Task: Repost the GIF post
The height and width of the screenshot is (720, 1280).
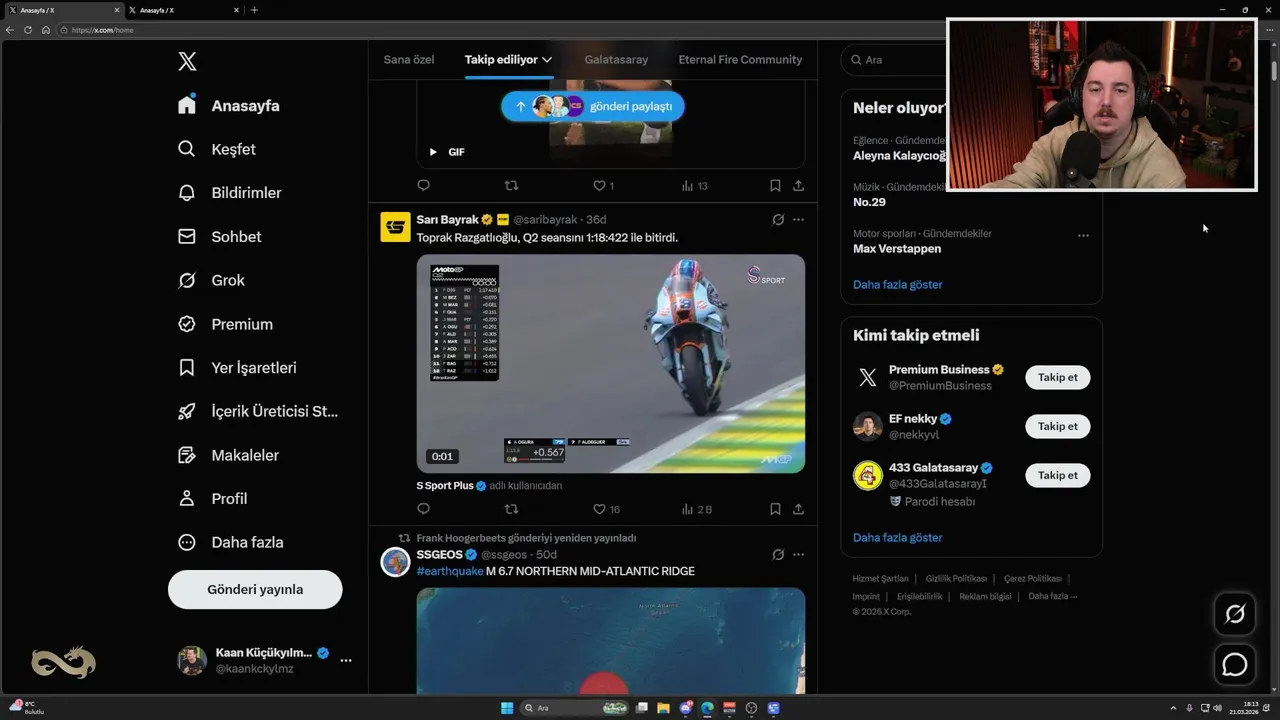Action: click(x=511, y=185)
